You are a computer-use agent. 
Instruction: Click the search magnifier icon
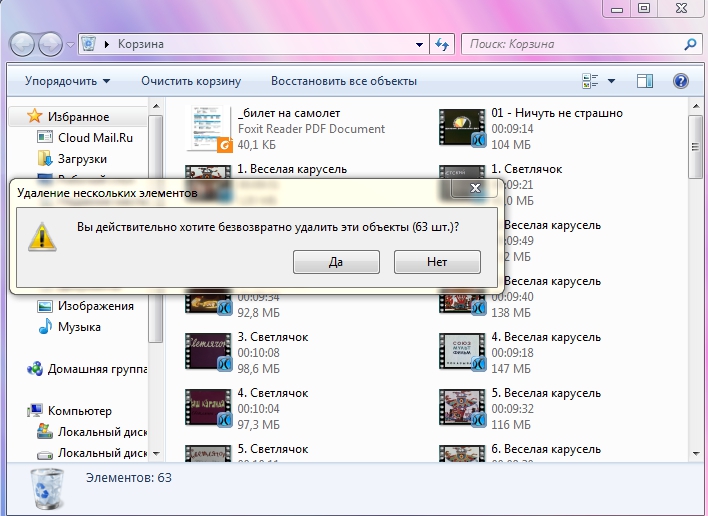(690, 44)
